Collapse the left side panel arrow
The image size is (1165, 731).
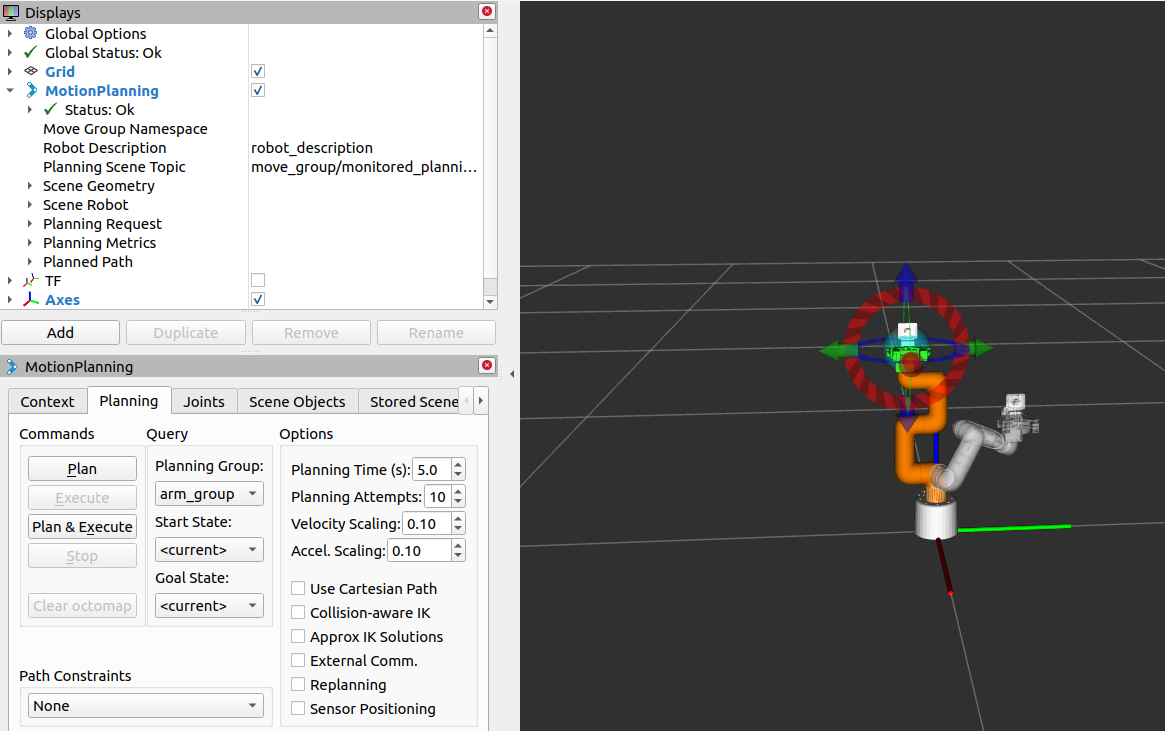[x=512, y=374]
